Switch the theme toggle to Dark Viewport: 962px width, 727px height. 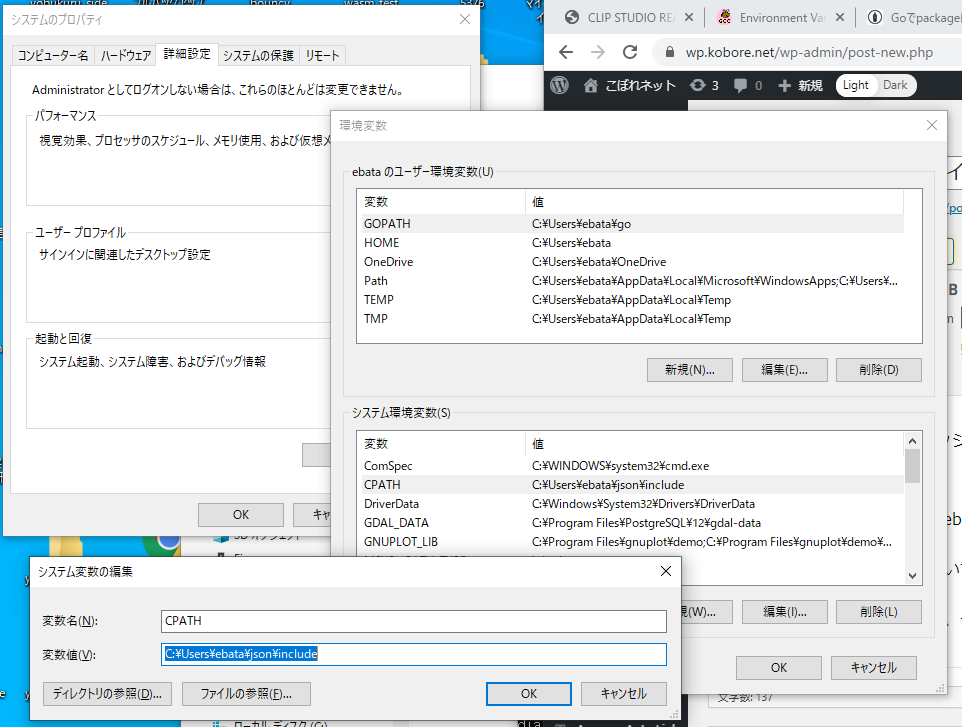tap(895, 85)
